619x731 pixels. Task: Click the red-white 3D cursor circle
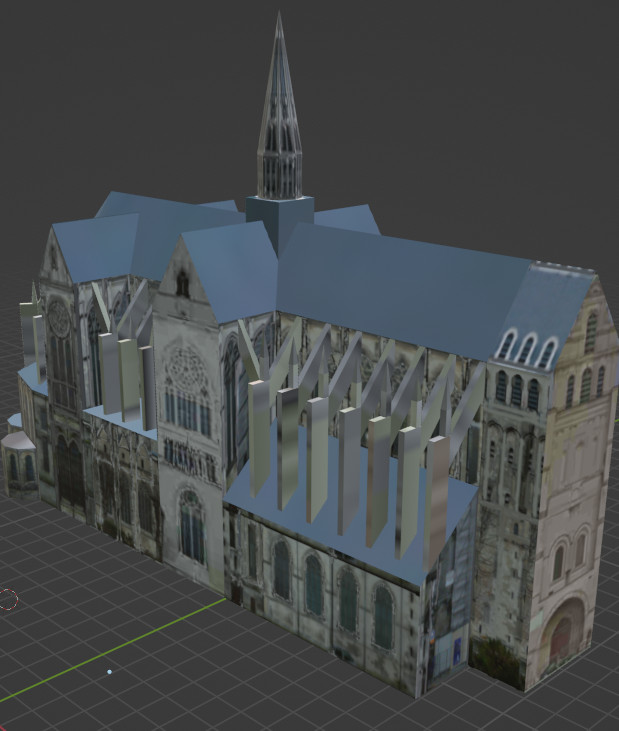7,599
